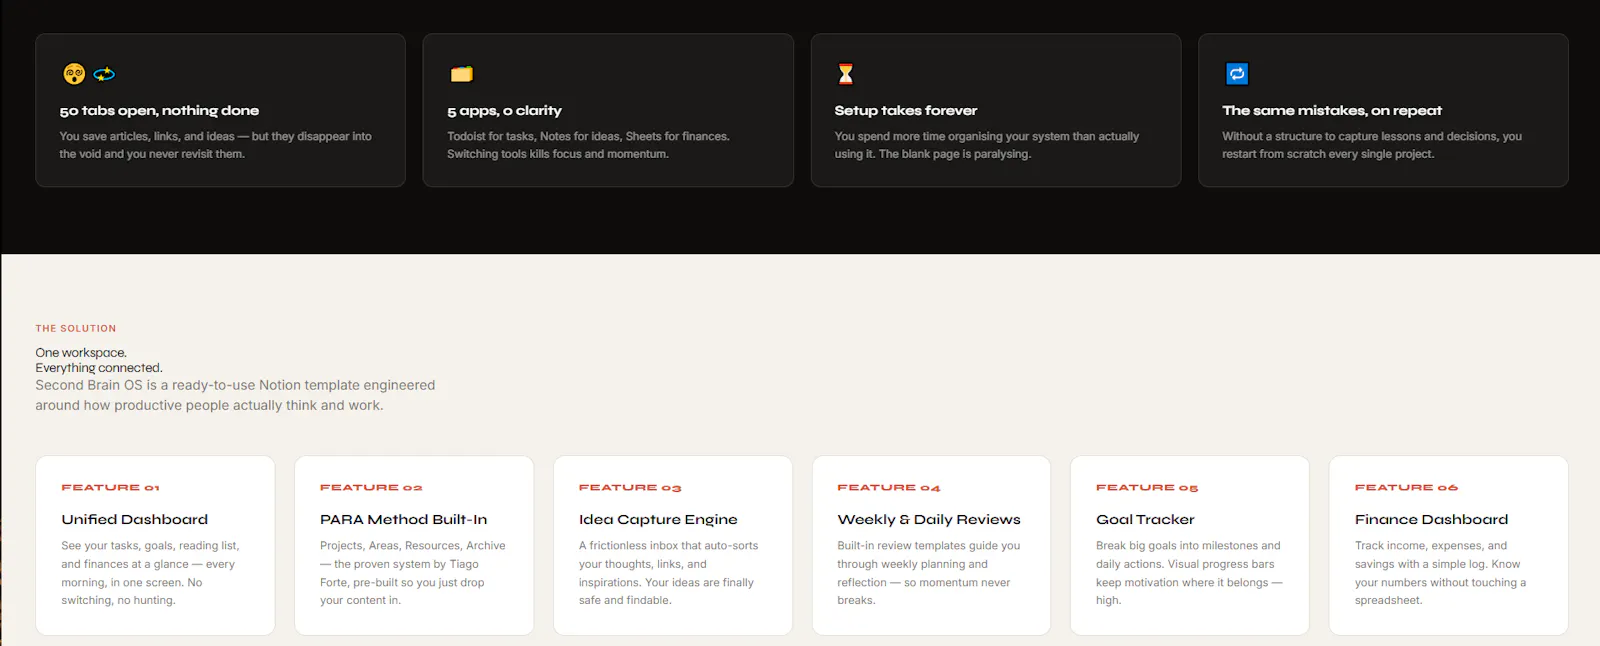Click the yellow folder emoji icon
This screenshot has width=1600, height=646.
coord(461,74)
